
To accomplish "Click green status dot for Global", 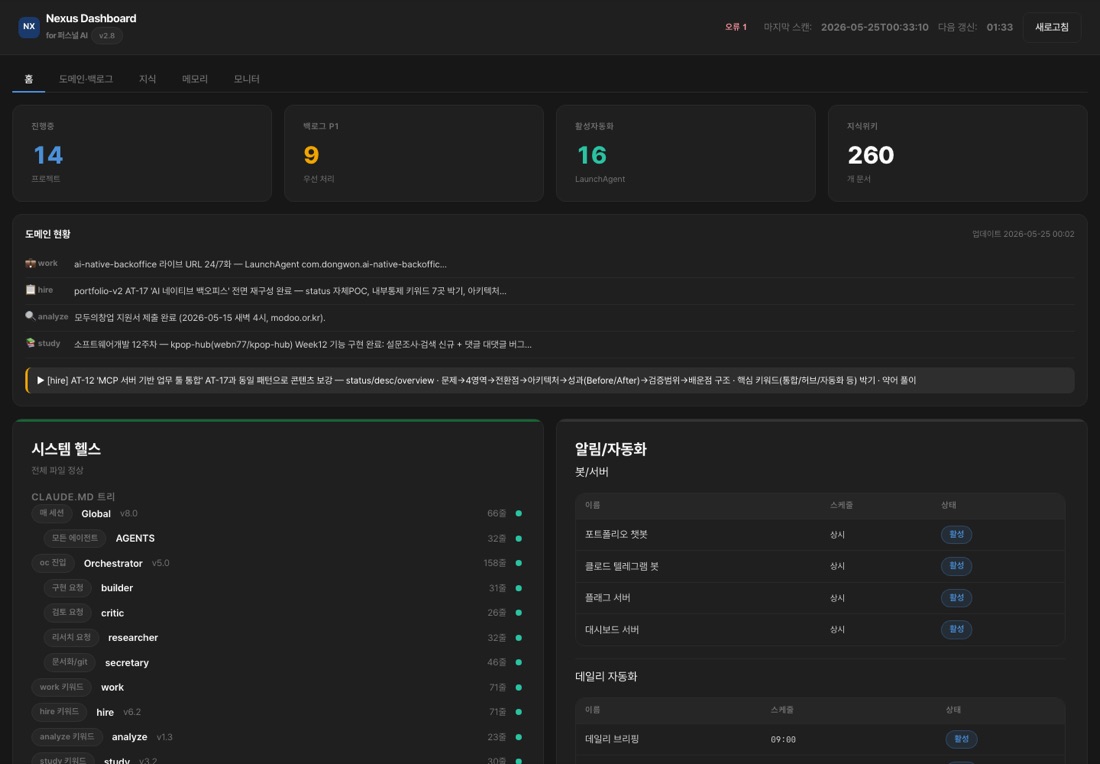I will click(x=518, y=514).
